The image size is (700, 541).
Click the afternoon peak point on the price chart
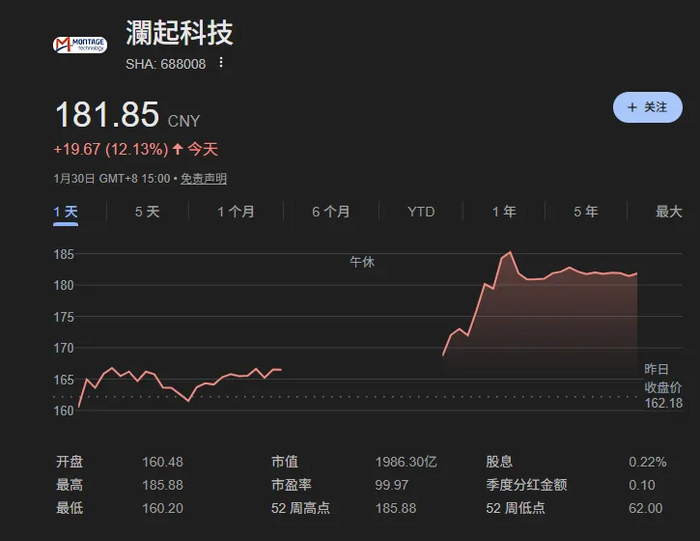pyautogui.click(x=510, y=253)
